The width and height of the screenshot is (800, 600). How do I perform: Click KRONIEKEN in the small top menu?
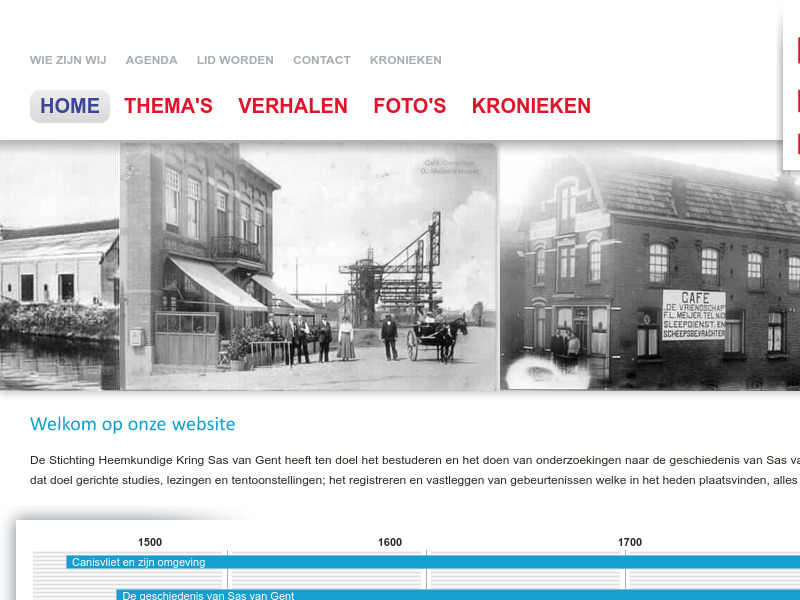(405, 59)
